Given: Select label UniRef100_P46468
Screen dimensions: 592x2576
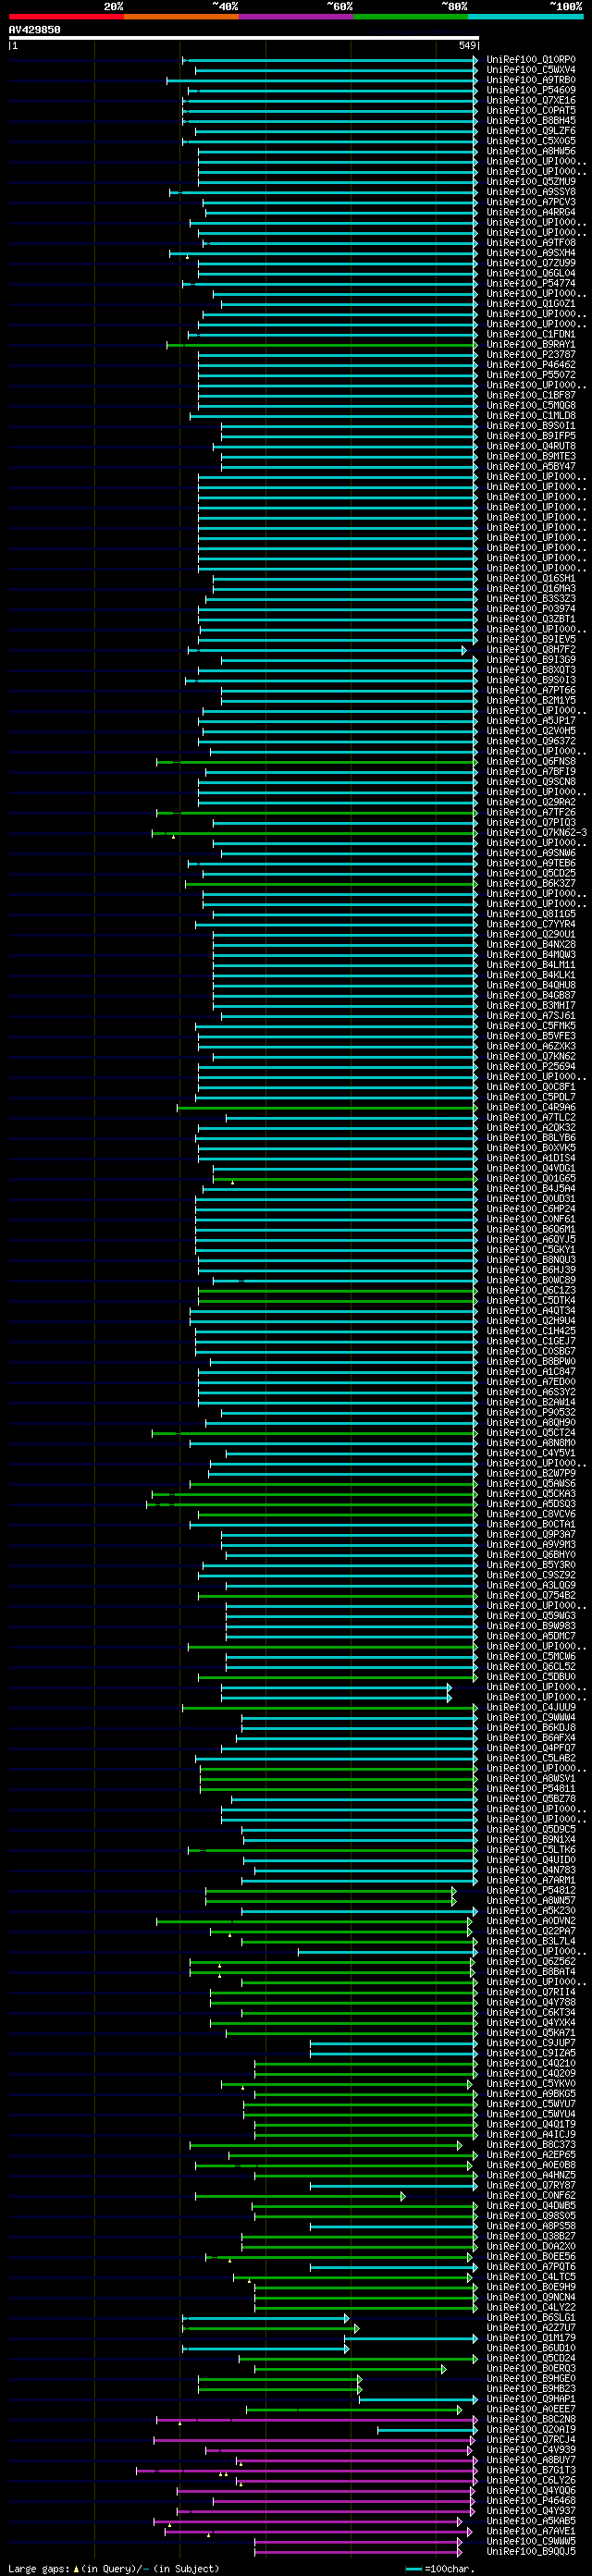Looking at the screenshot, I should [531, 2500].
